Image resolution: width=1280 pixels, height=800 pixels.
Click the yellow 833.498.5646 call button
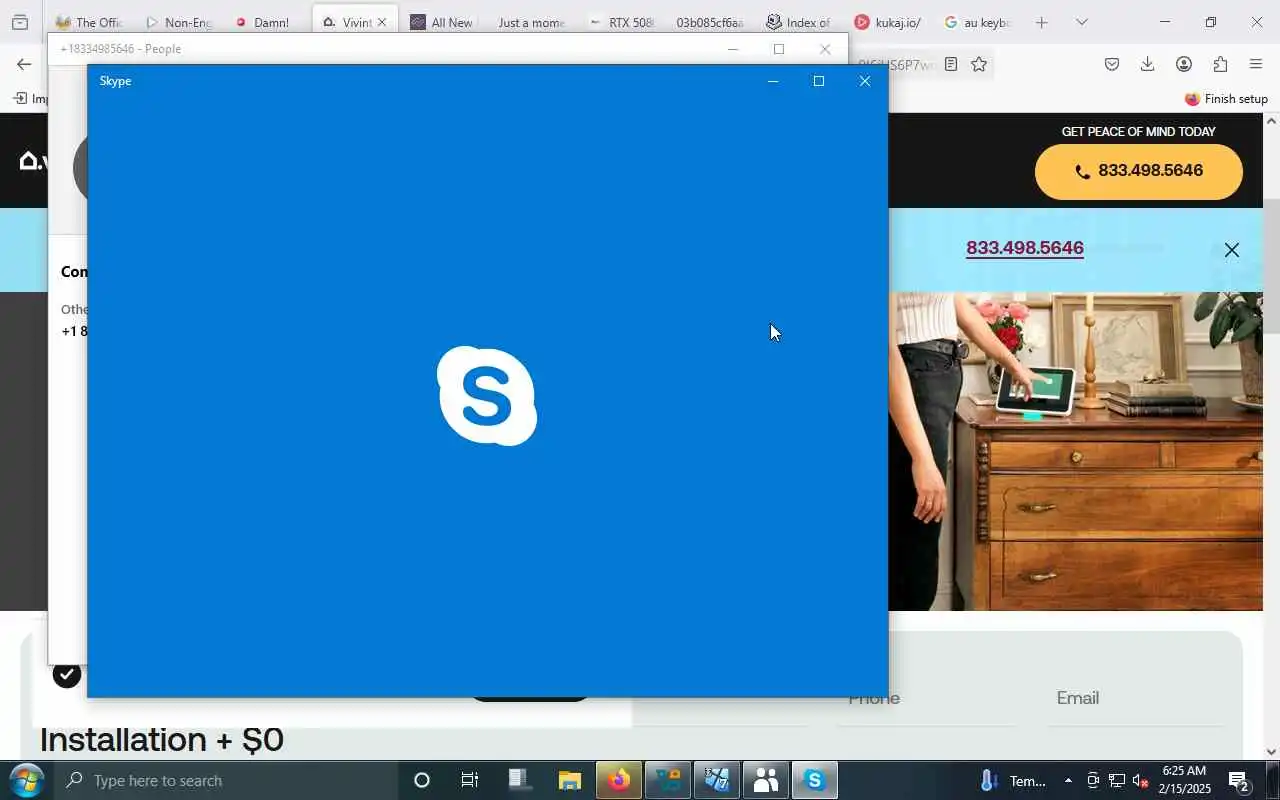coord(1139,171)
